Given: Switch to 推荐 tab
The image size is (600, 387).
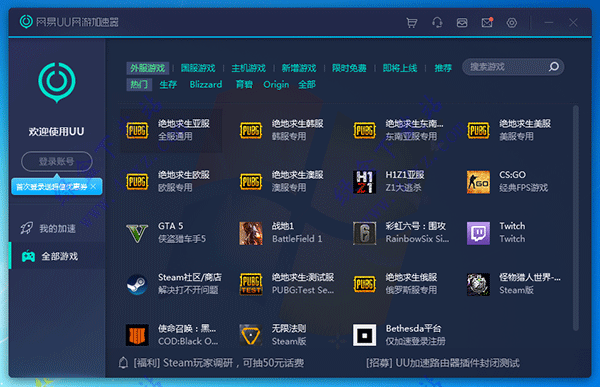Looking at the screenshot, I should (x=443, y=68).
